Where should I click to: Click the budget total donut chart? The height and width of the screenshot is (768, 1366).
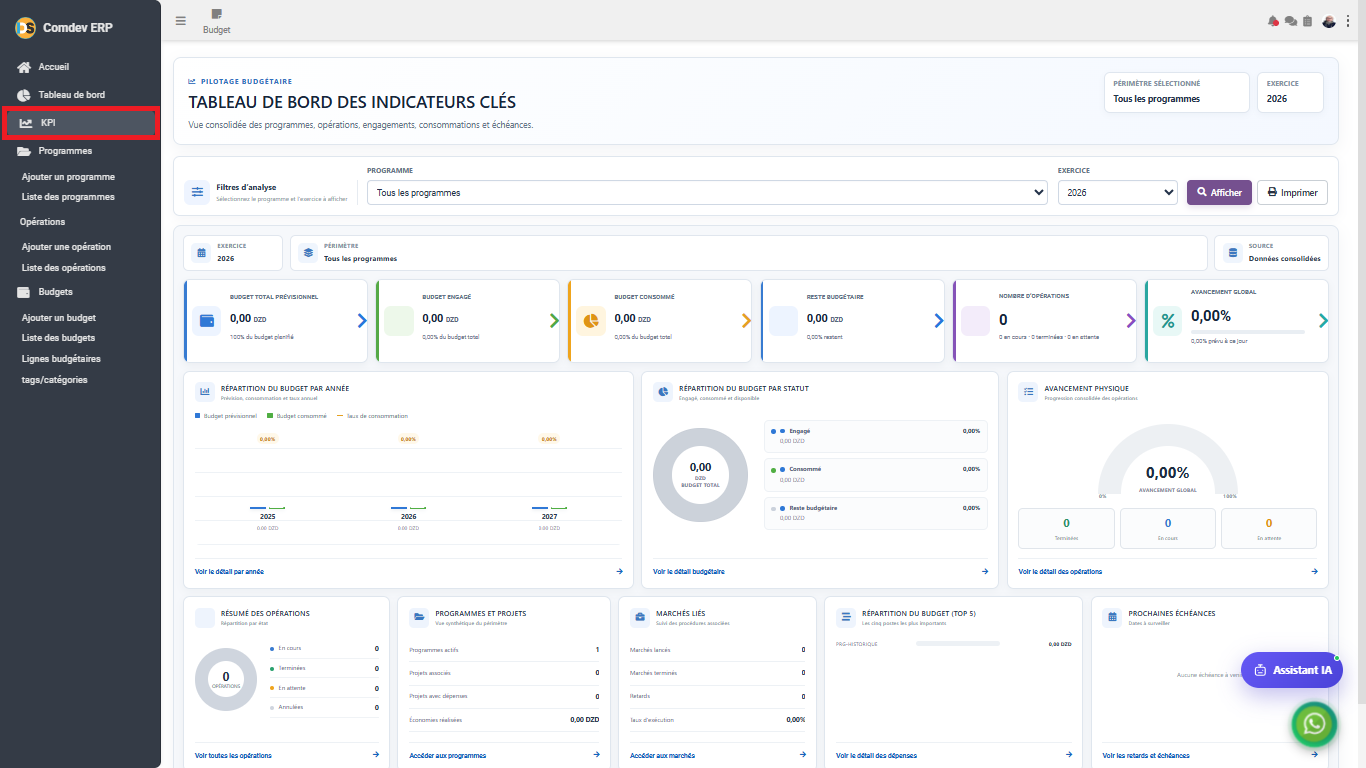click(700, 474)
